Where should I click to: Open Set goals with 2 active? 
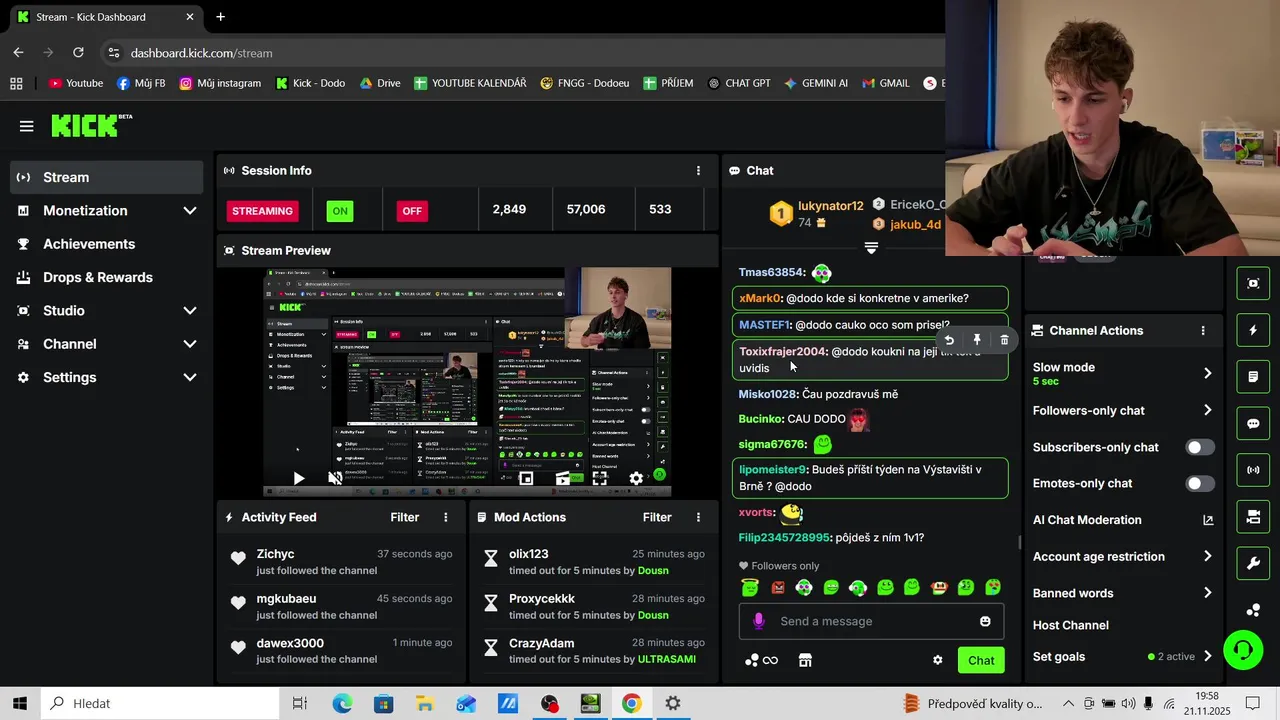pos(1124,657)
